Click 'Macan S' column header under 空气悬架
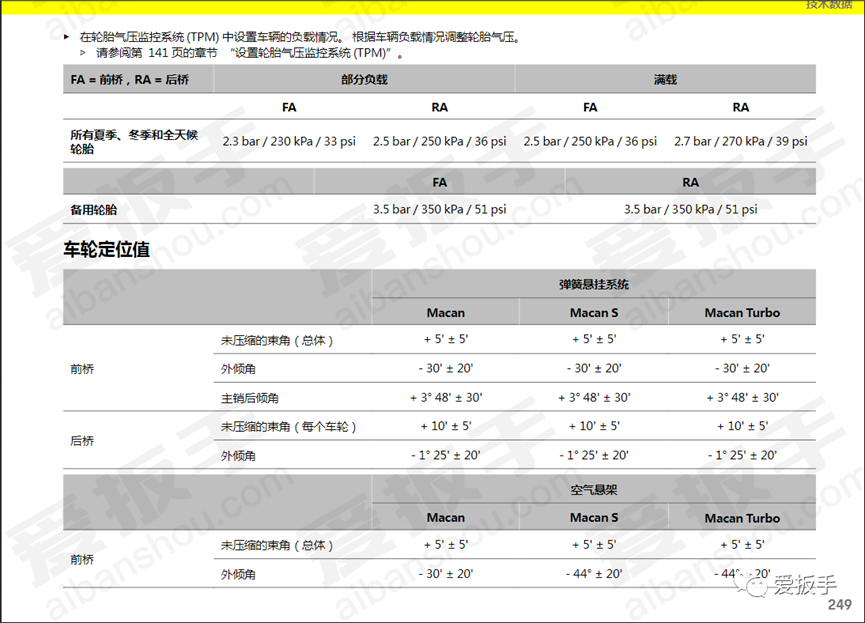 pos(594,518)
